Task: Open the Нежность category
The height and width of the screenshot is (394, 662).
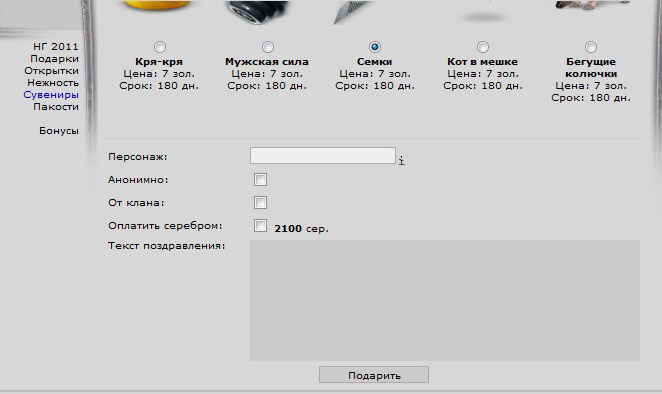Action: point(53,83)
